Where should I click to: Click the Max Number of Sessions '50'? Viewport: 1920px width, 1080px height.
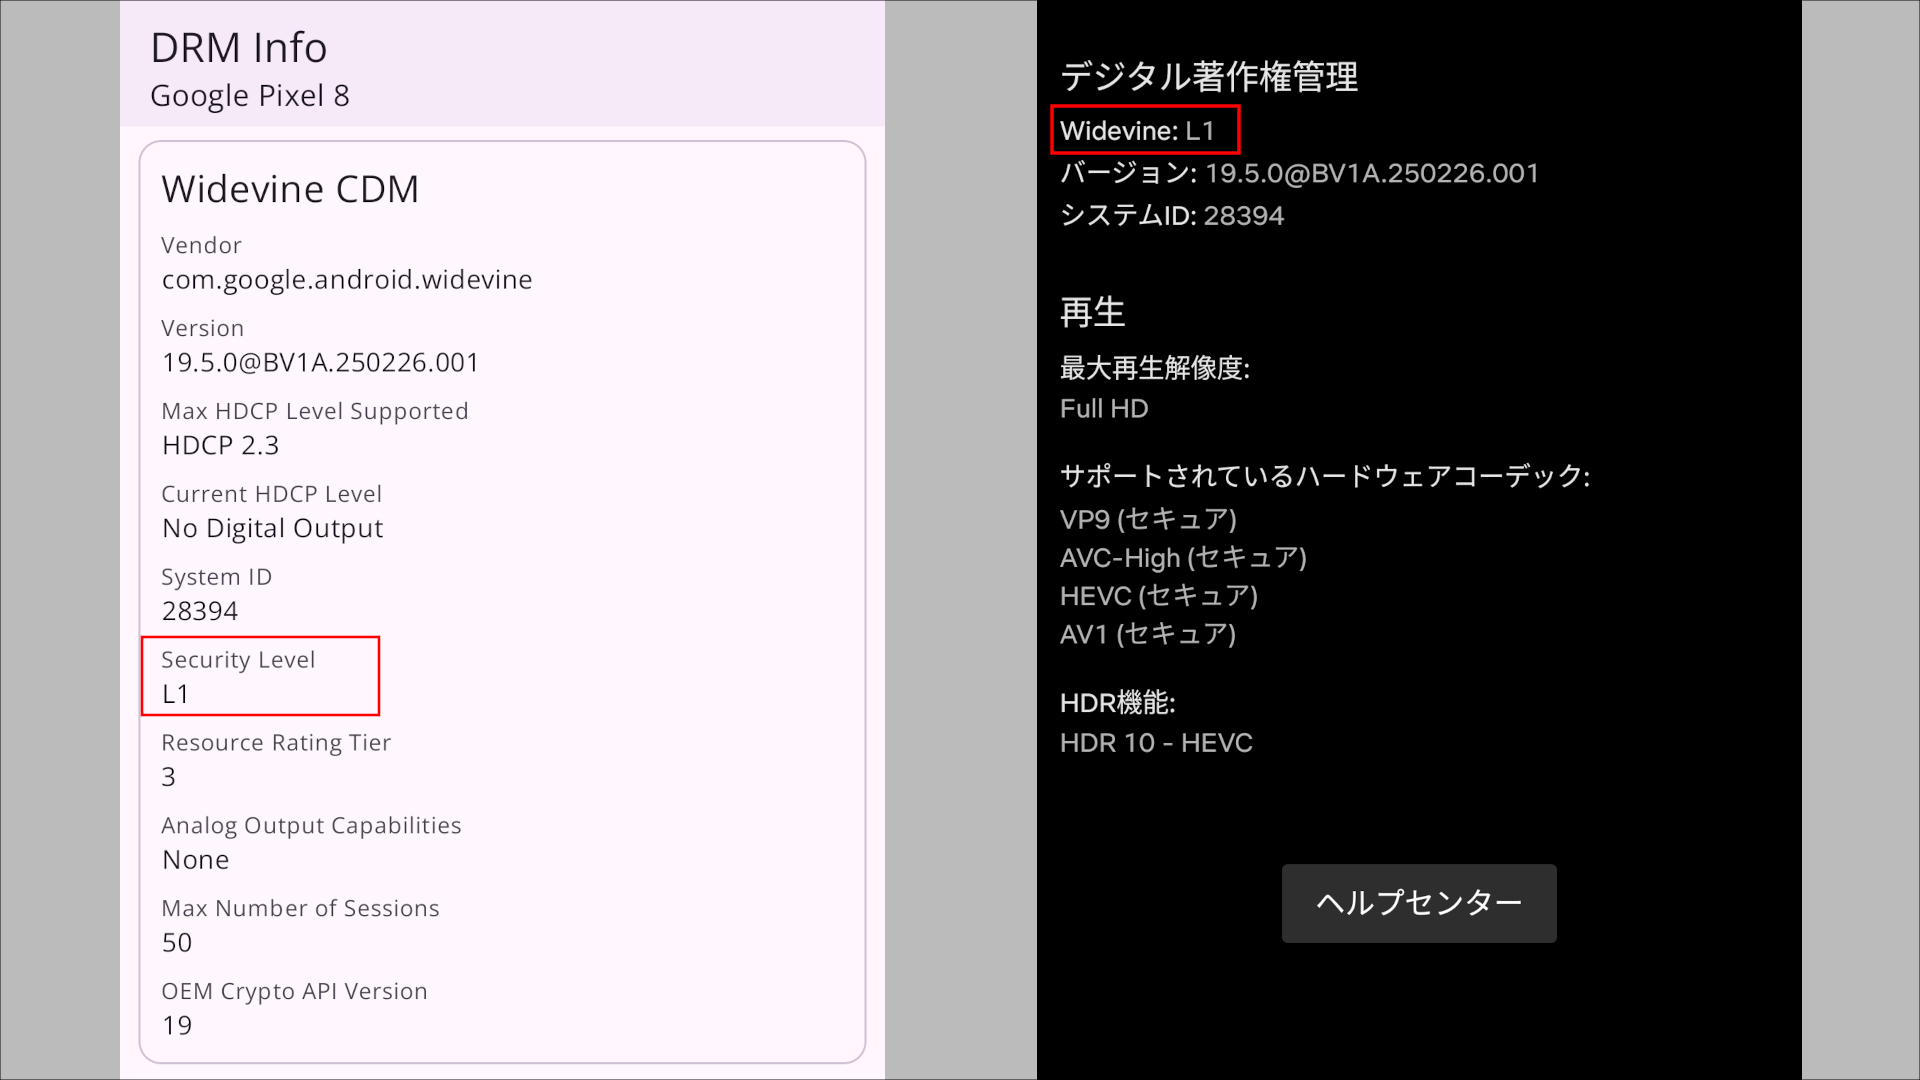[176, 942]
